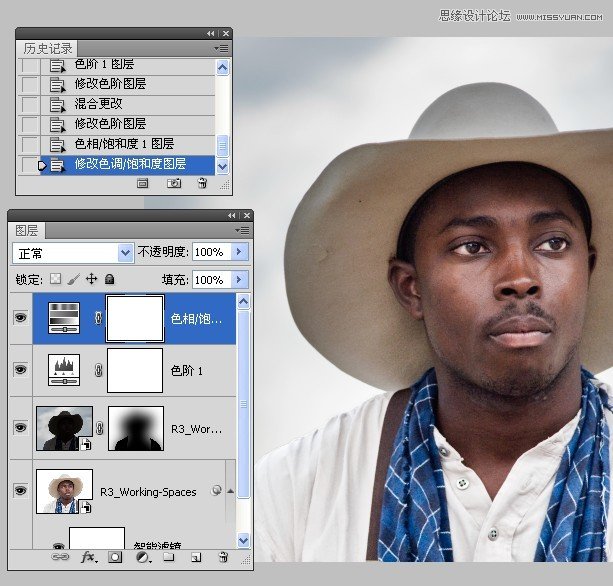Hide the 色阶 1 layer

pyautogui.click(x=20, y=369)
